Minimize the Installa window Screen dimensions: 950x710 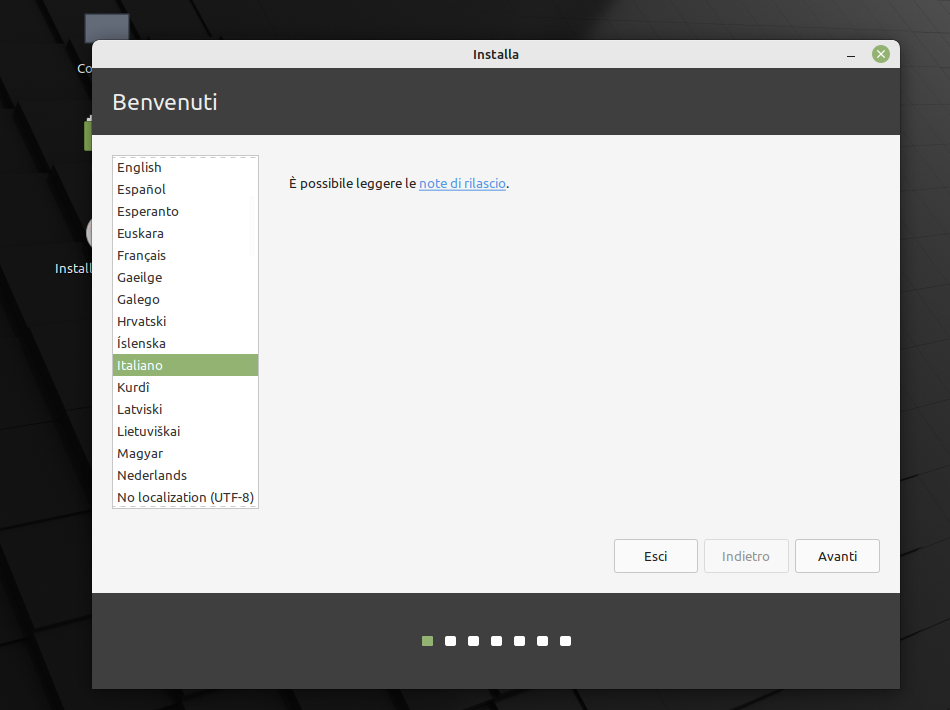(x=851, y=55)
